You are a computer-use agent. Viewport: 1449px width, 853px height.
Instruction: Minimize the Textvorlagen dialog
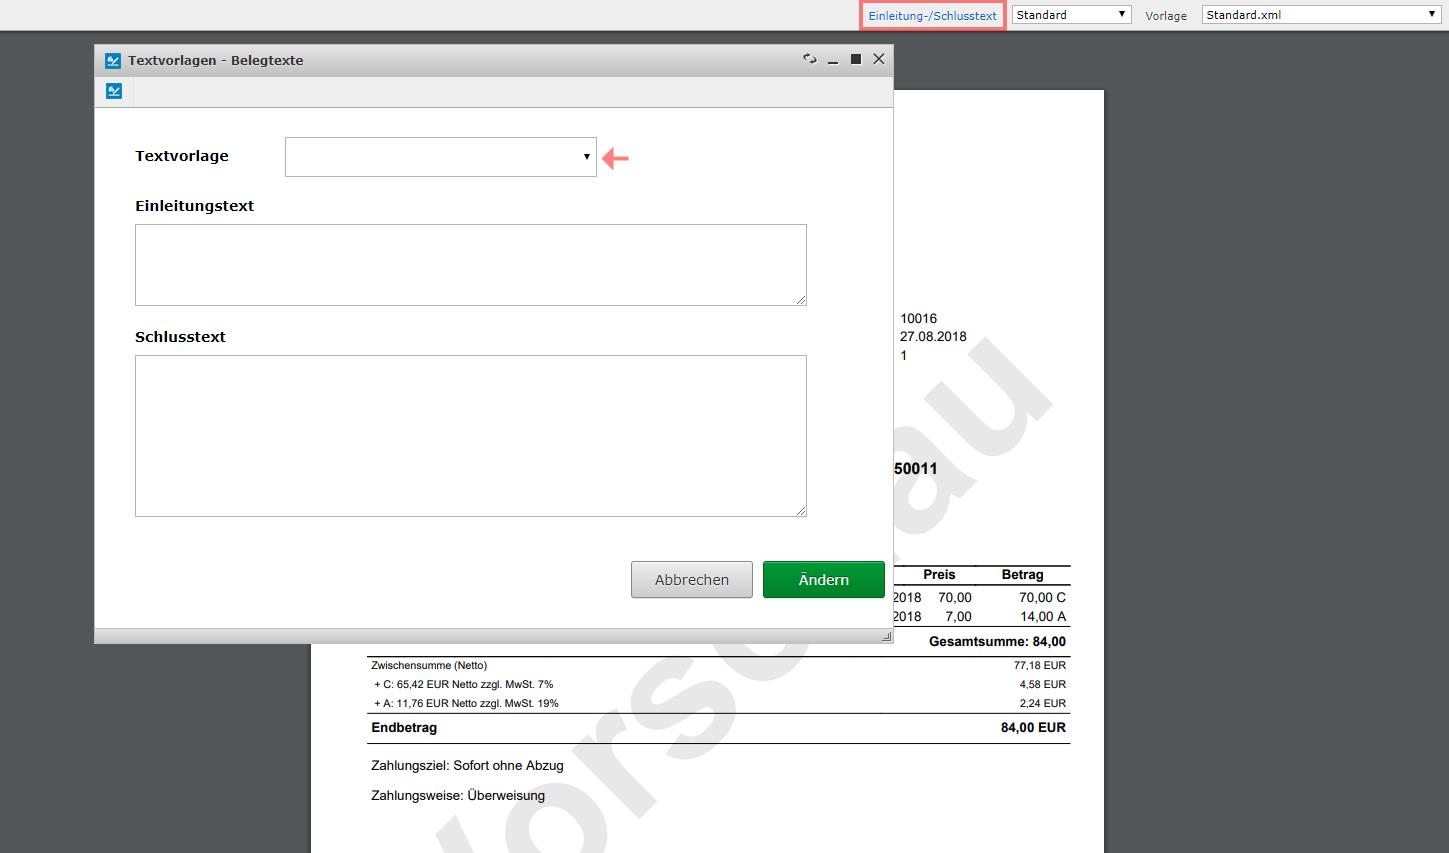(833, 60)
